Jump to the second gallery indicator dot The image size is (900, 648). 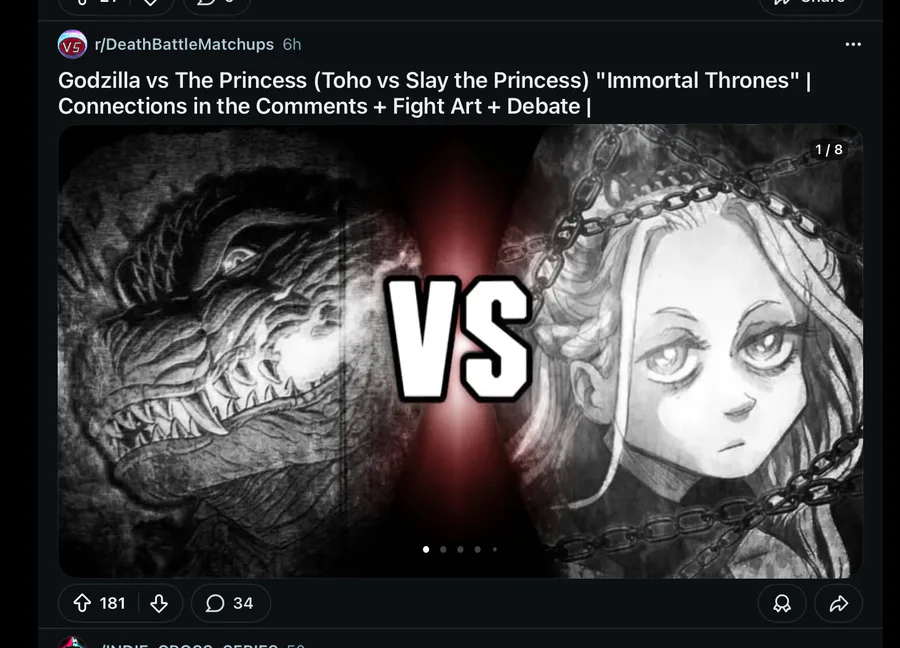click(443, 549)
